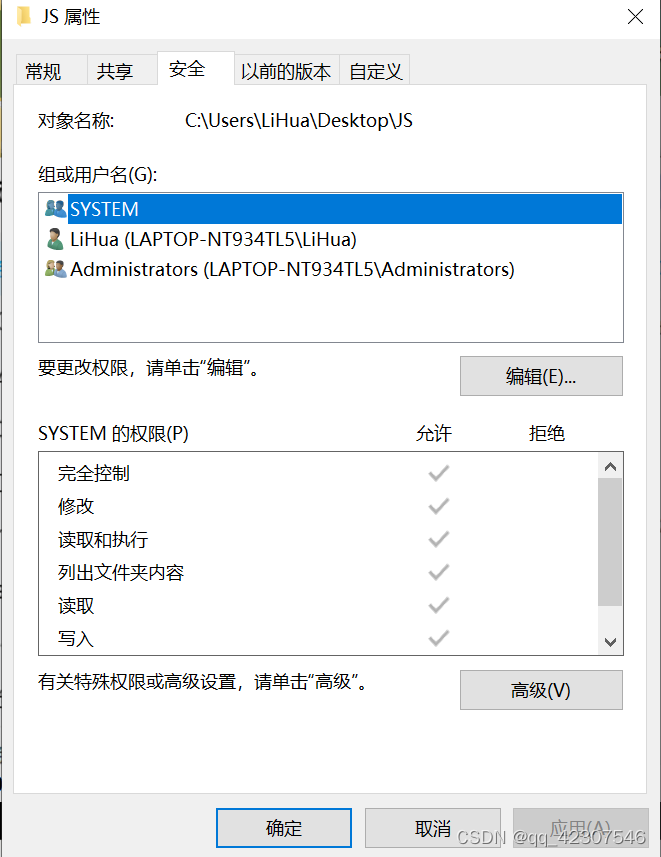The image size is (661, 857).
Task: Open the 以前的版本 tab
Action: click(x=286, y=69)
